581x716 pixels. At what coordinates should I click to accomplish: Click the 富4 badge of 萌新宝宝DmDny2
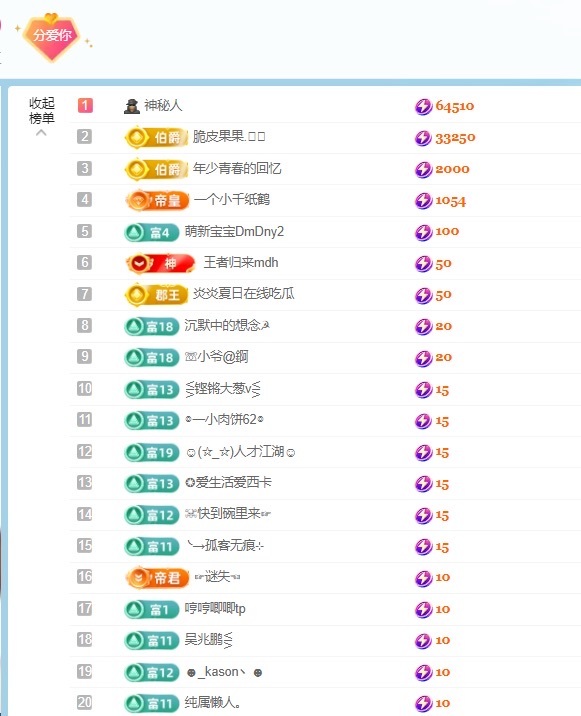152,232
